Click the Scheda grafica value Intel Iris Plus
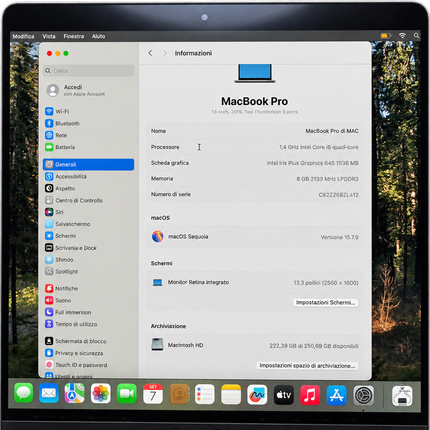The height and width of the screenshot is (430, 430). point(313,163)
